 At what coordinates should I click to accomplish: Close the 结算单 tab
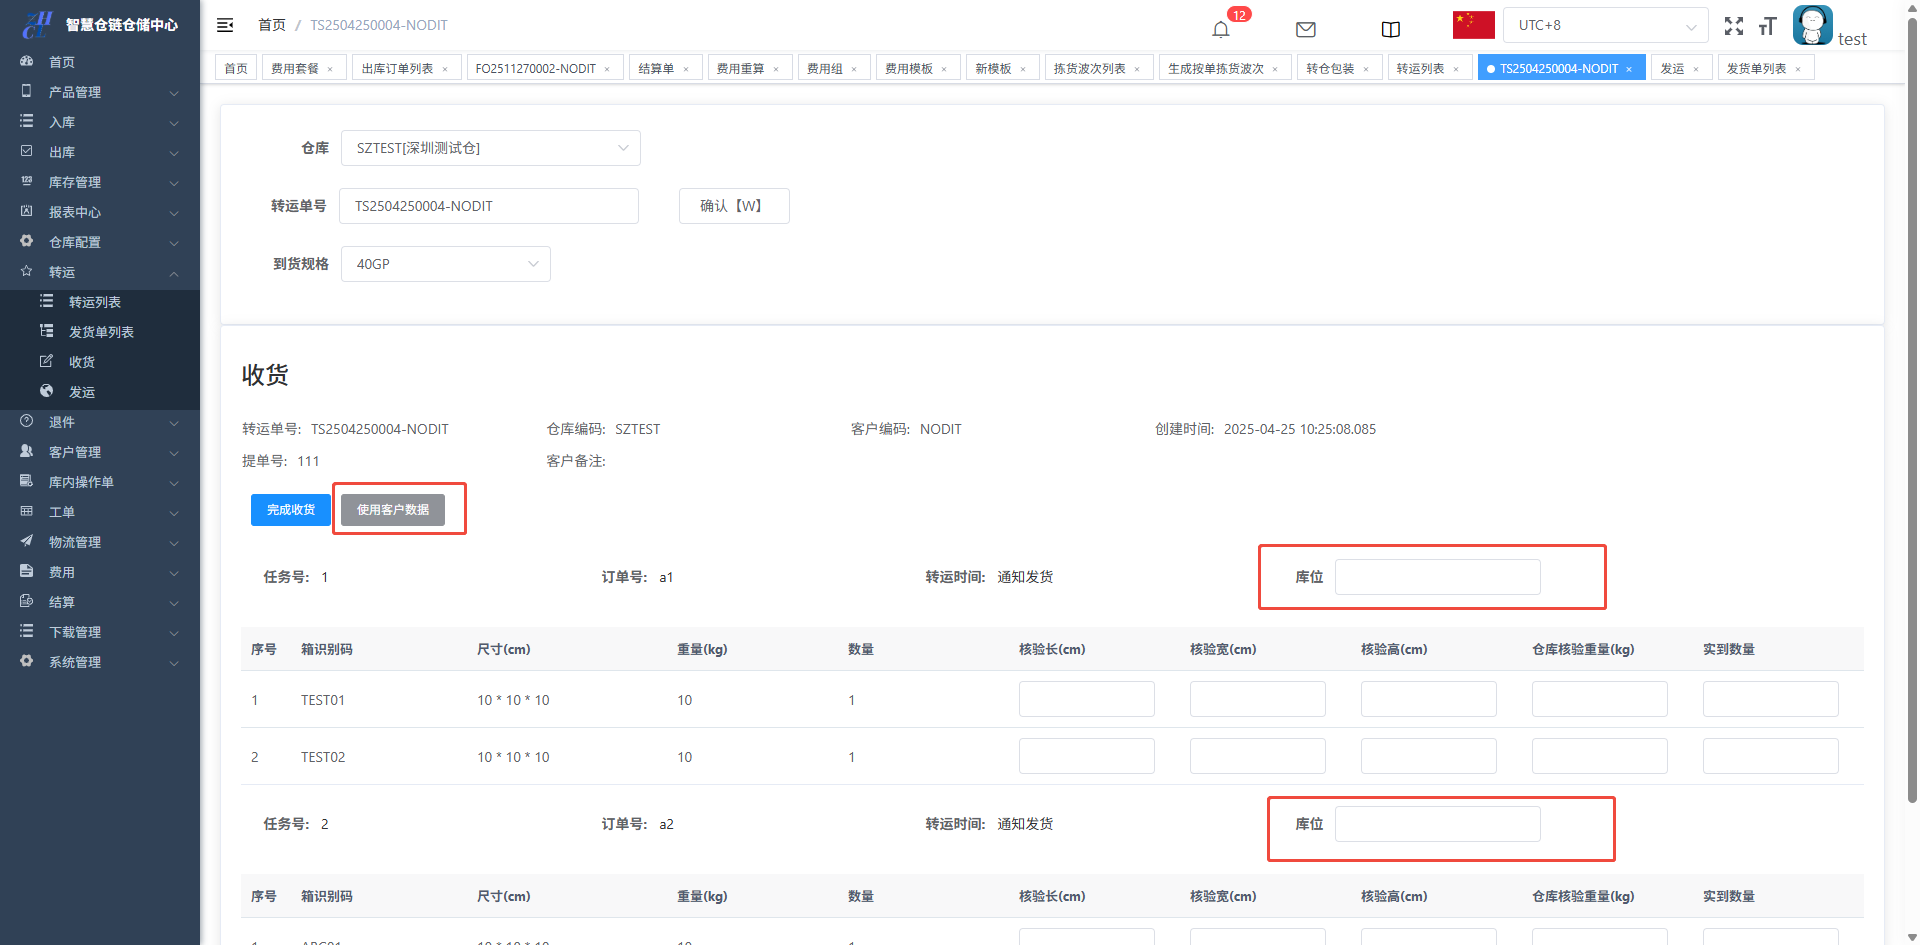point(686,69)
